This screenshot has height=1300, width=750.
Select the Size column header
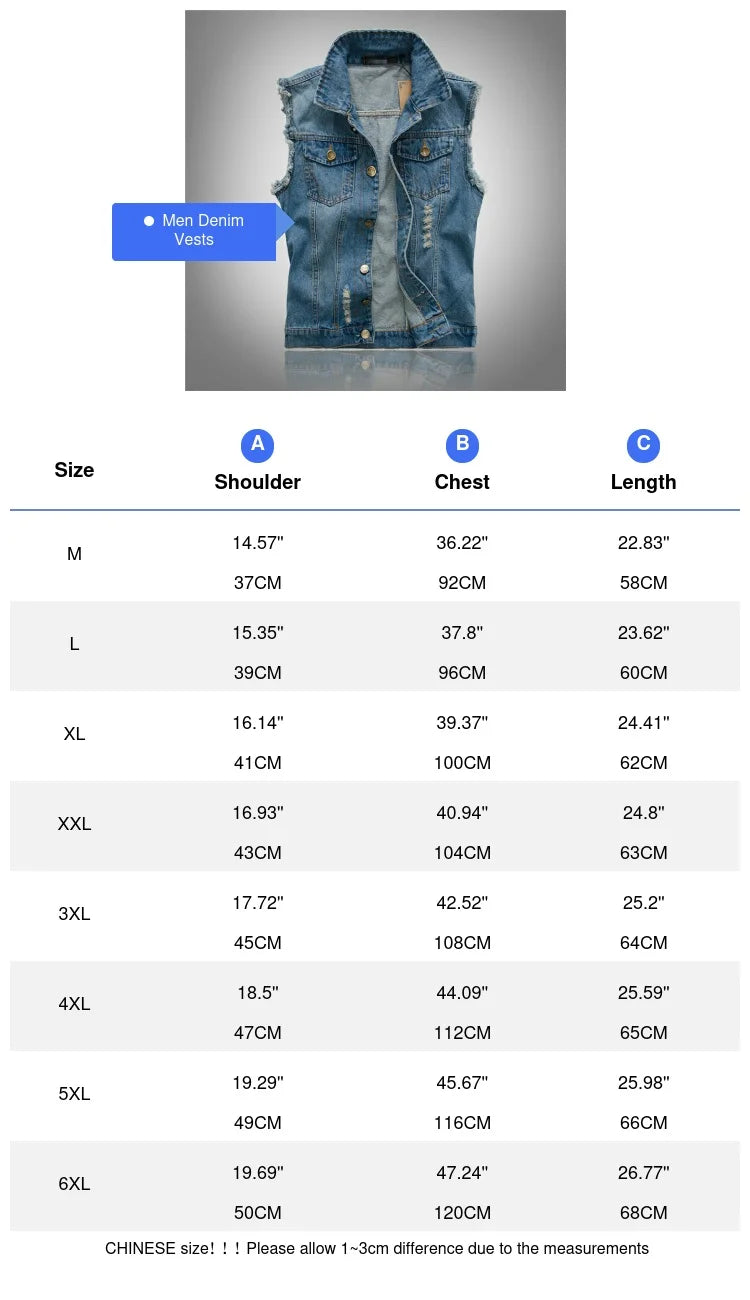pyautogui.click(x=74, y=470)
